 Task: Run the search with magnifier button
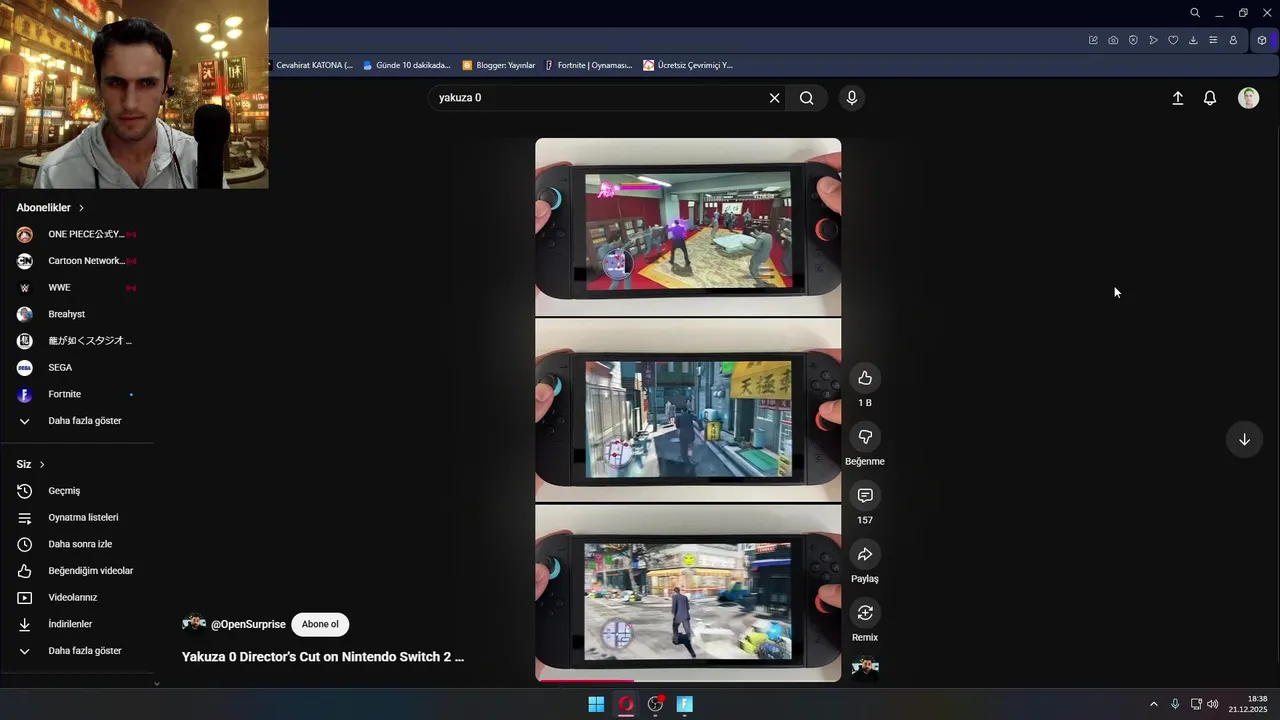click(x=806, y=98)
